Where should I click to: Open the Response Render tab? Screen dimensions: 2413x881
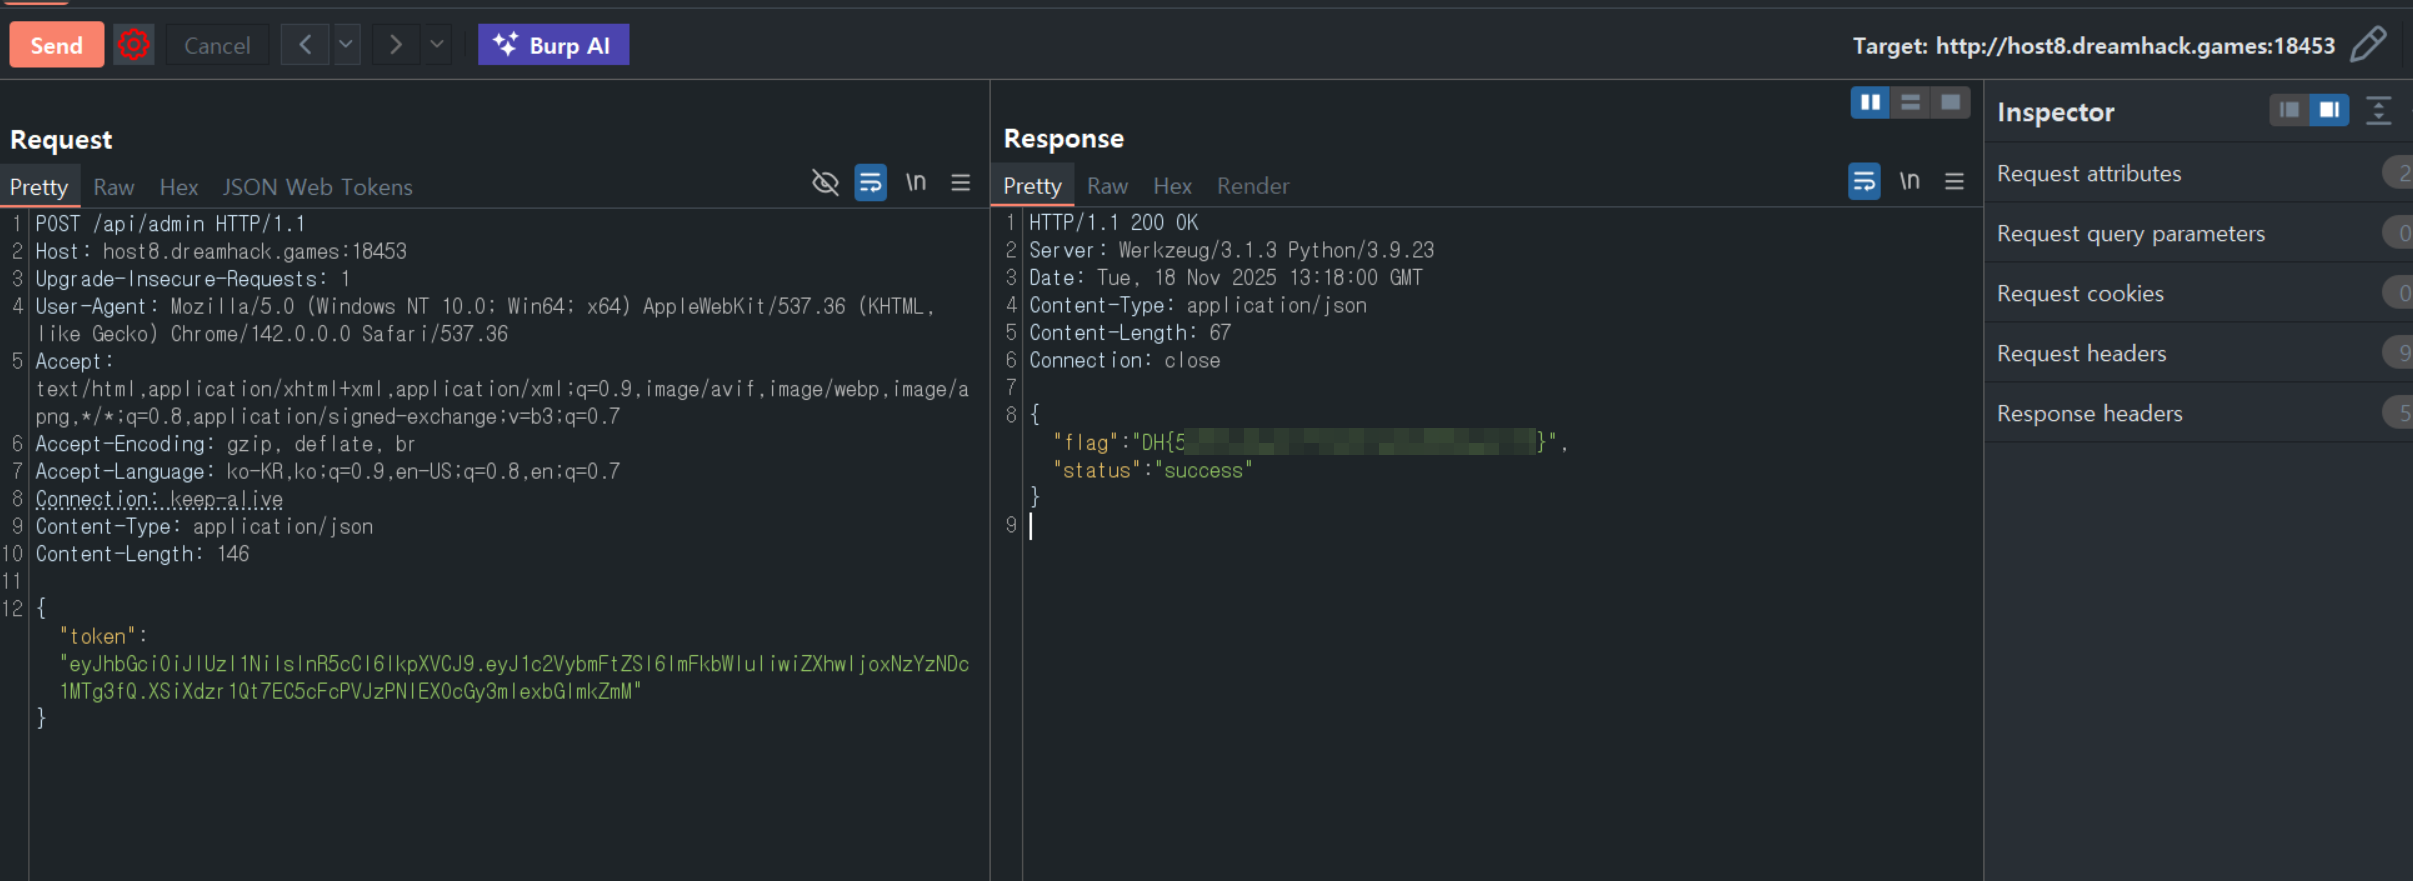pos(1252,186)
